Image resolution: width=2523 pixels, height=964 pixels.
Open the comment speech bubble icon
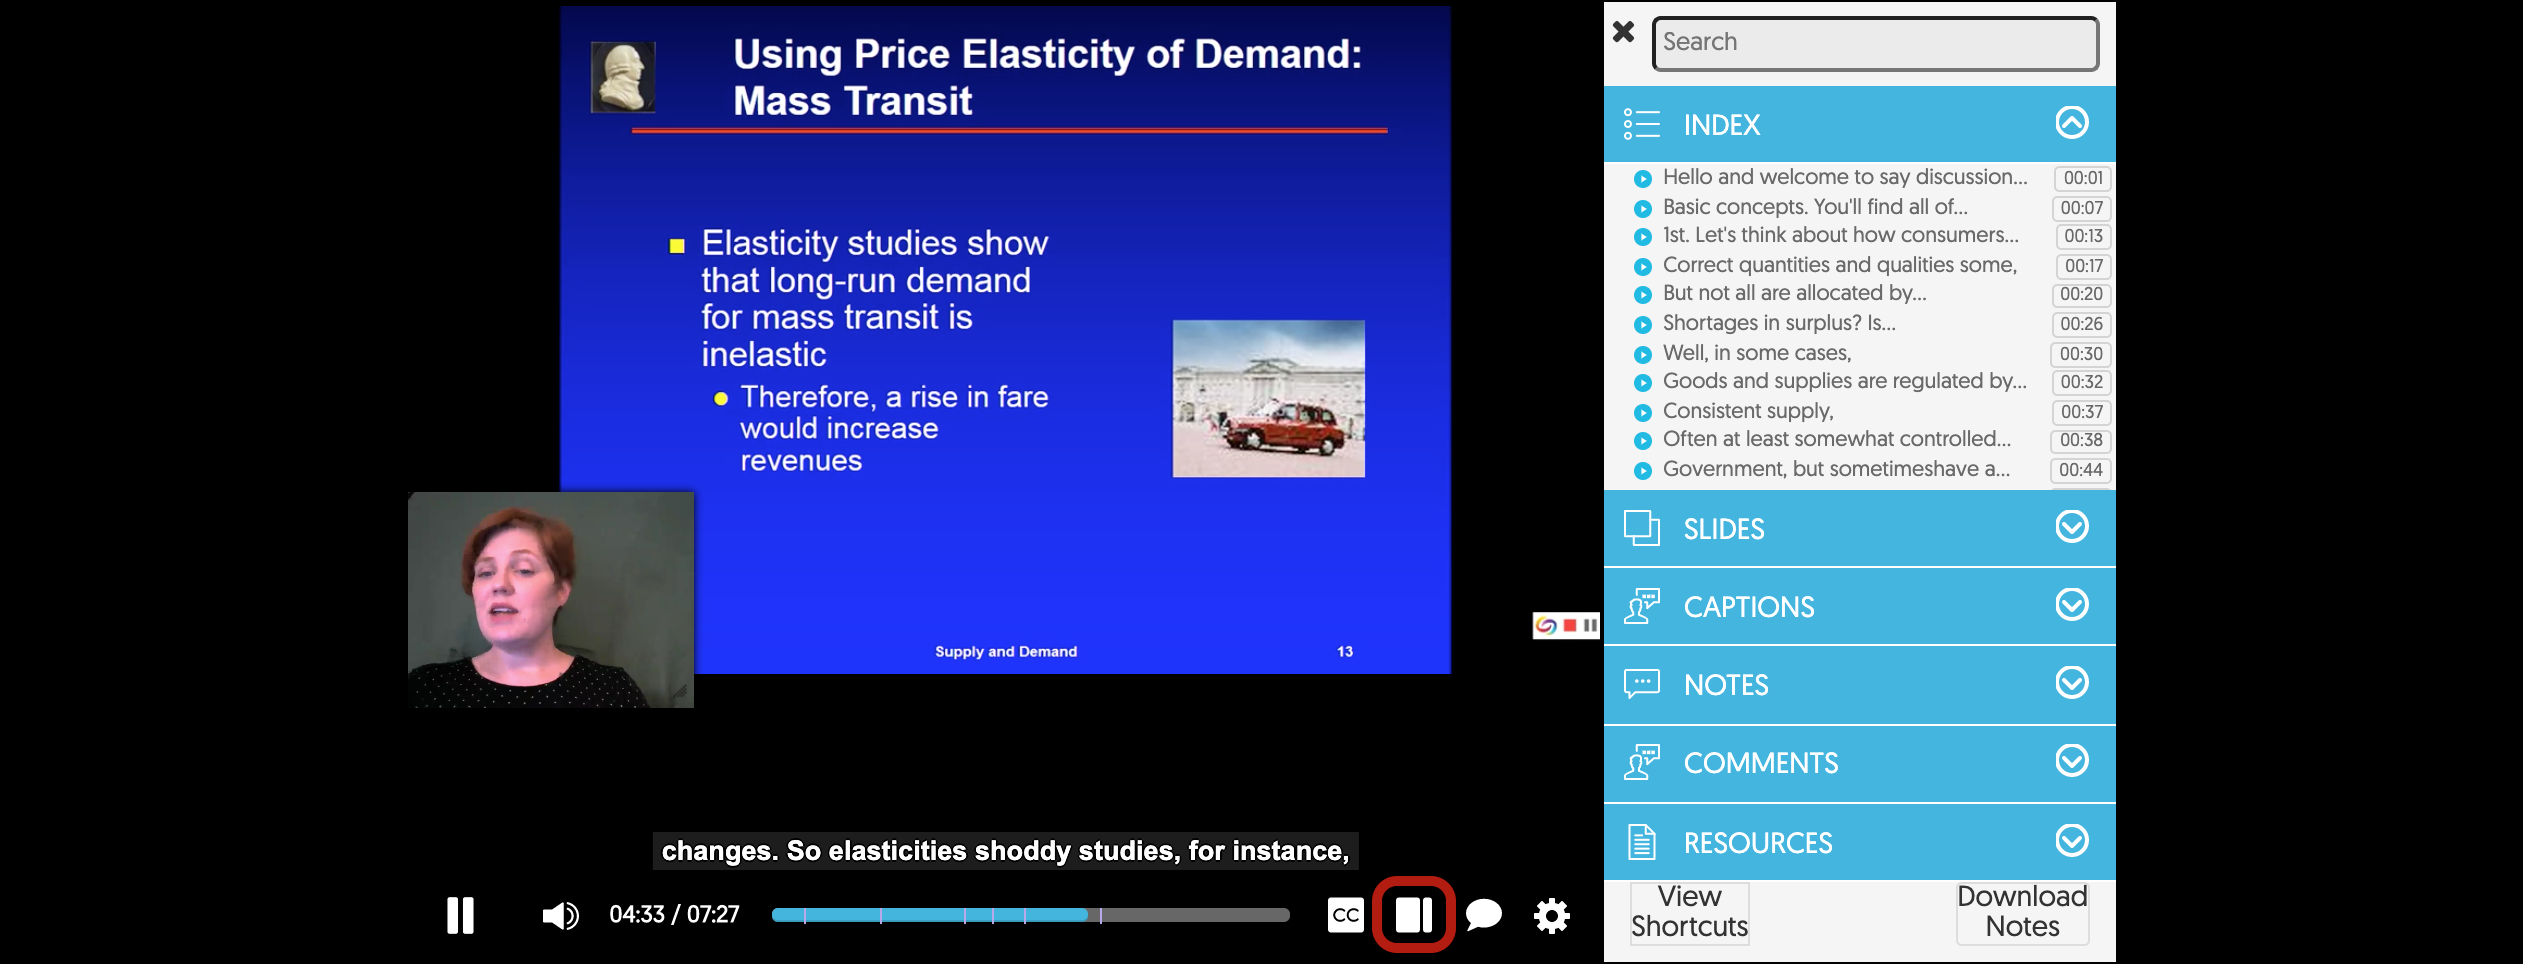1483,915
